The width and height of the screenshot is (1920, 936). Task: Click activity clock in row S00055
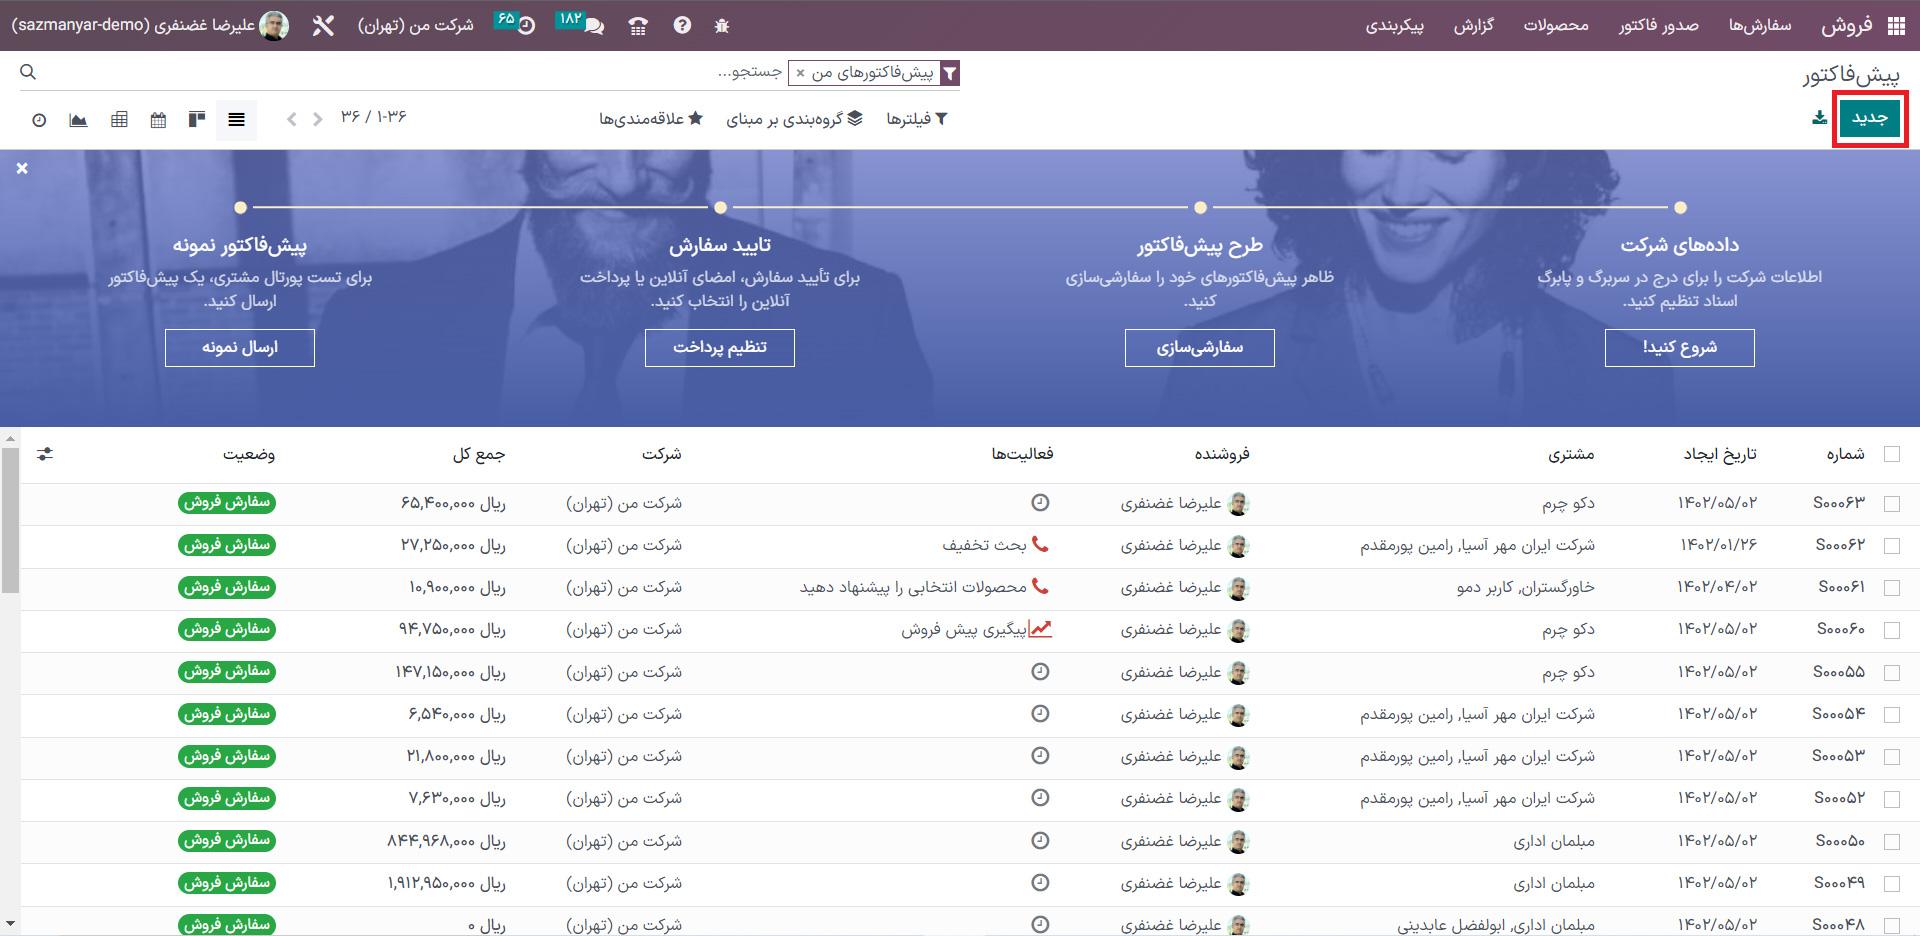(x=1040, y=672)
